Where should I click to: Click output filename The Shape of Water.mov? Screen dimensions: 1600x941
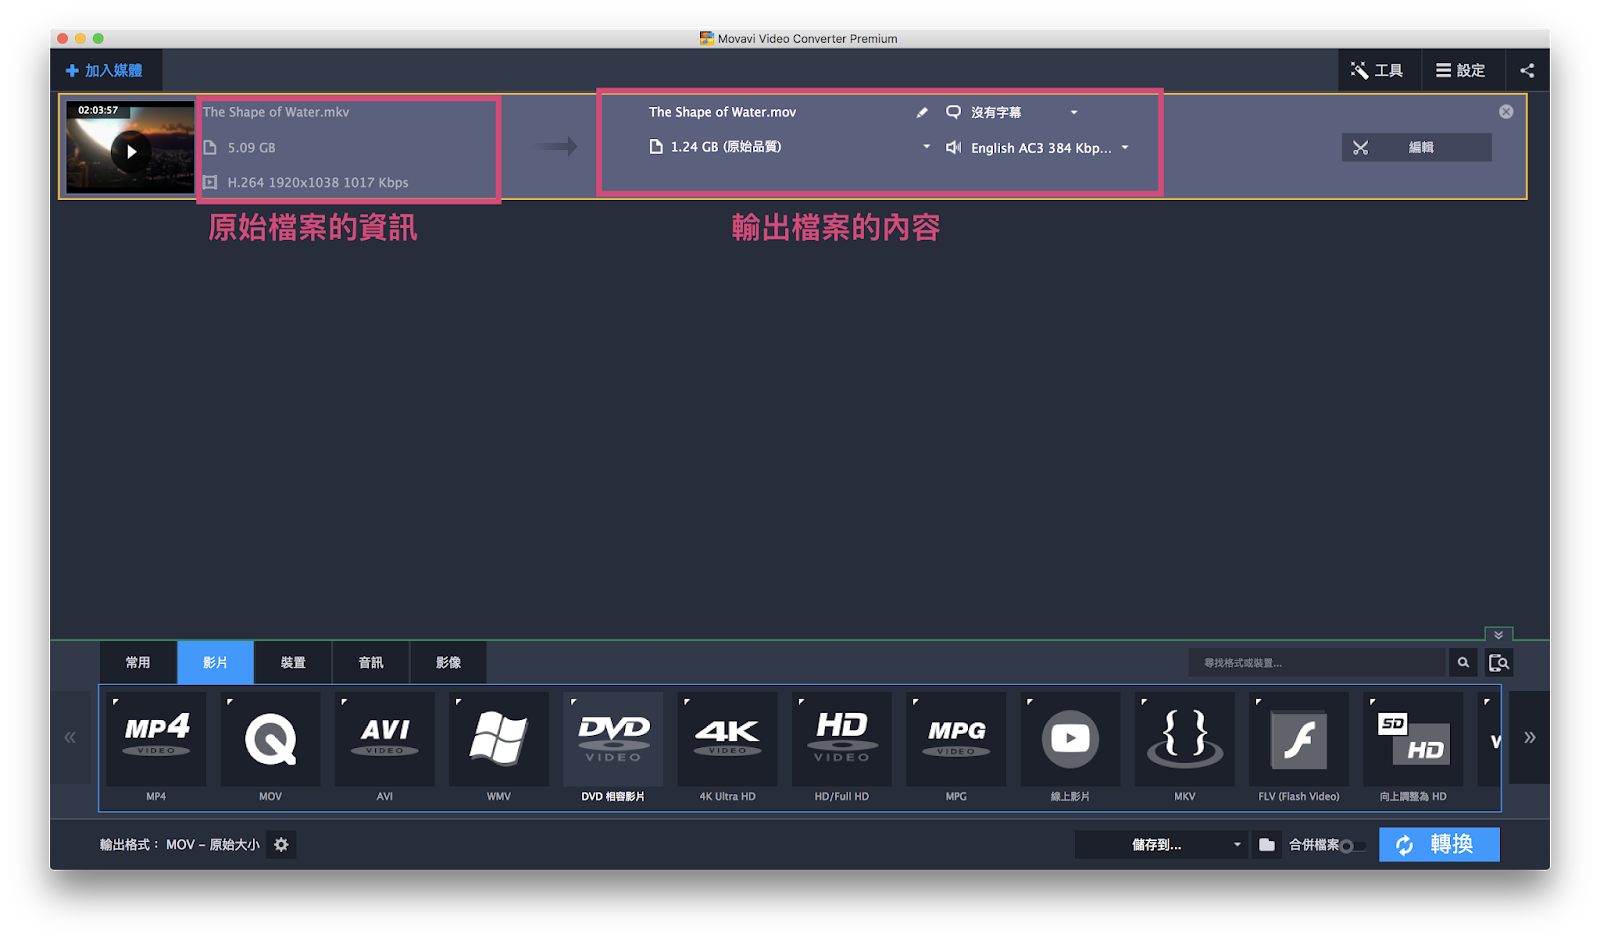pyautogui.click(x=722, y=112)
